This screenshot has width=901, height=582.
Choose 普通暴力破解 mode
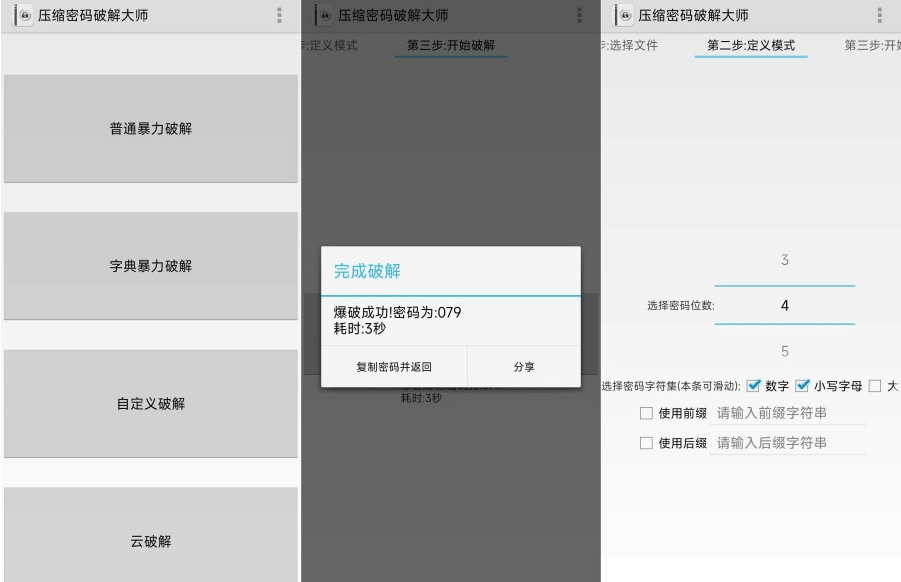150,128
